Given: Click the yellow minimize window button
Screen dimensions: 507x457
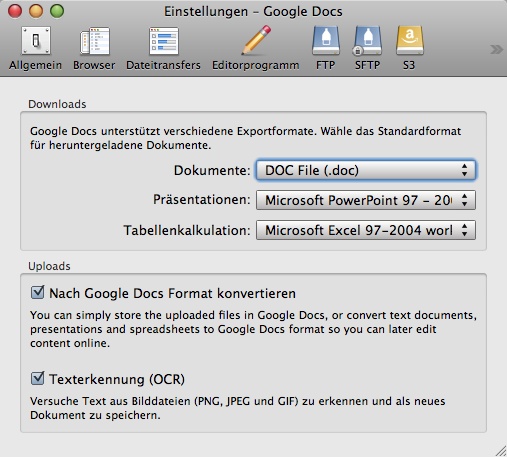Looking at the screenshot, I should 36,11.
